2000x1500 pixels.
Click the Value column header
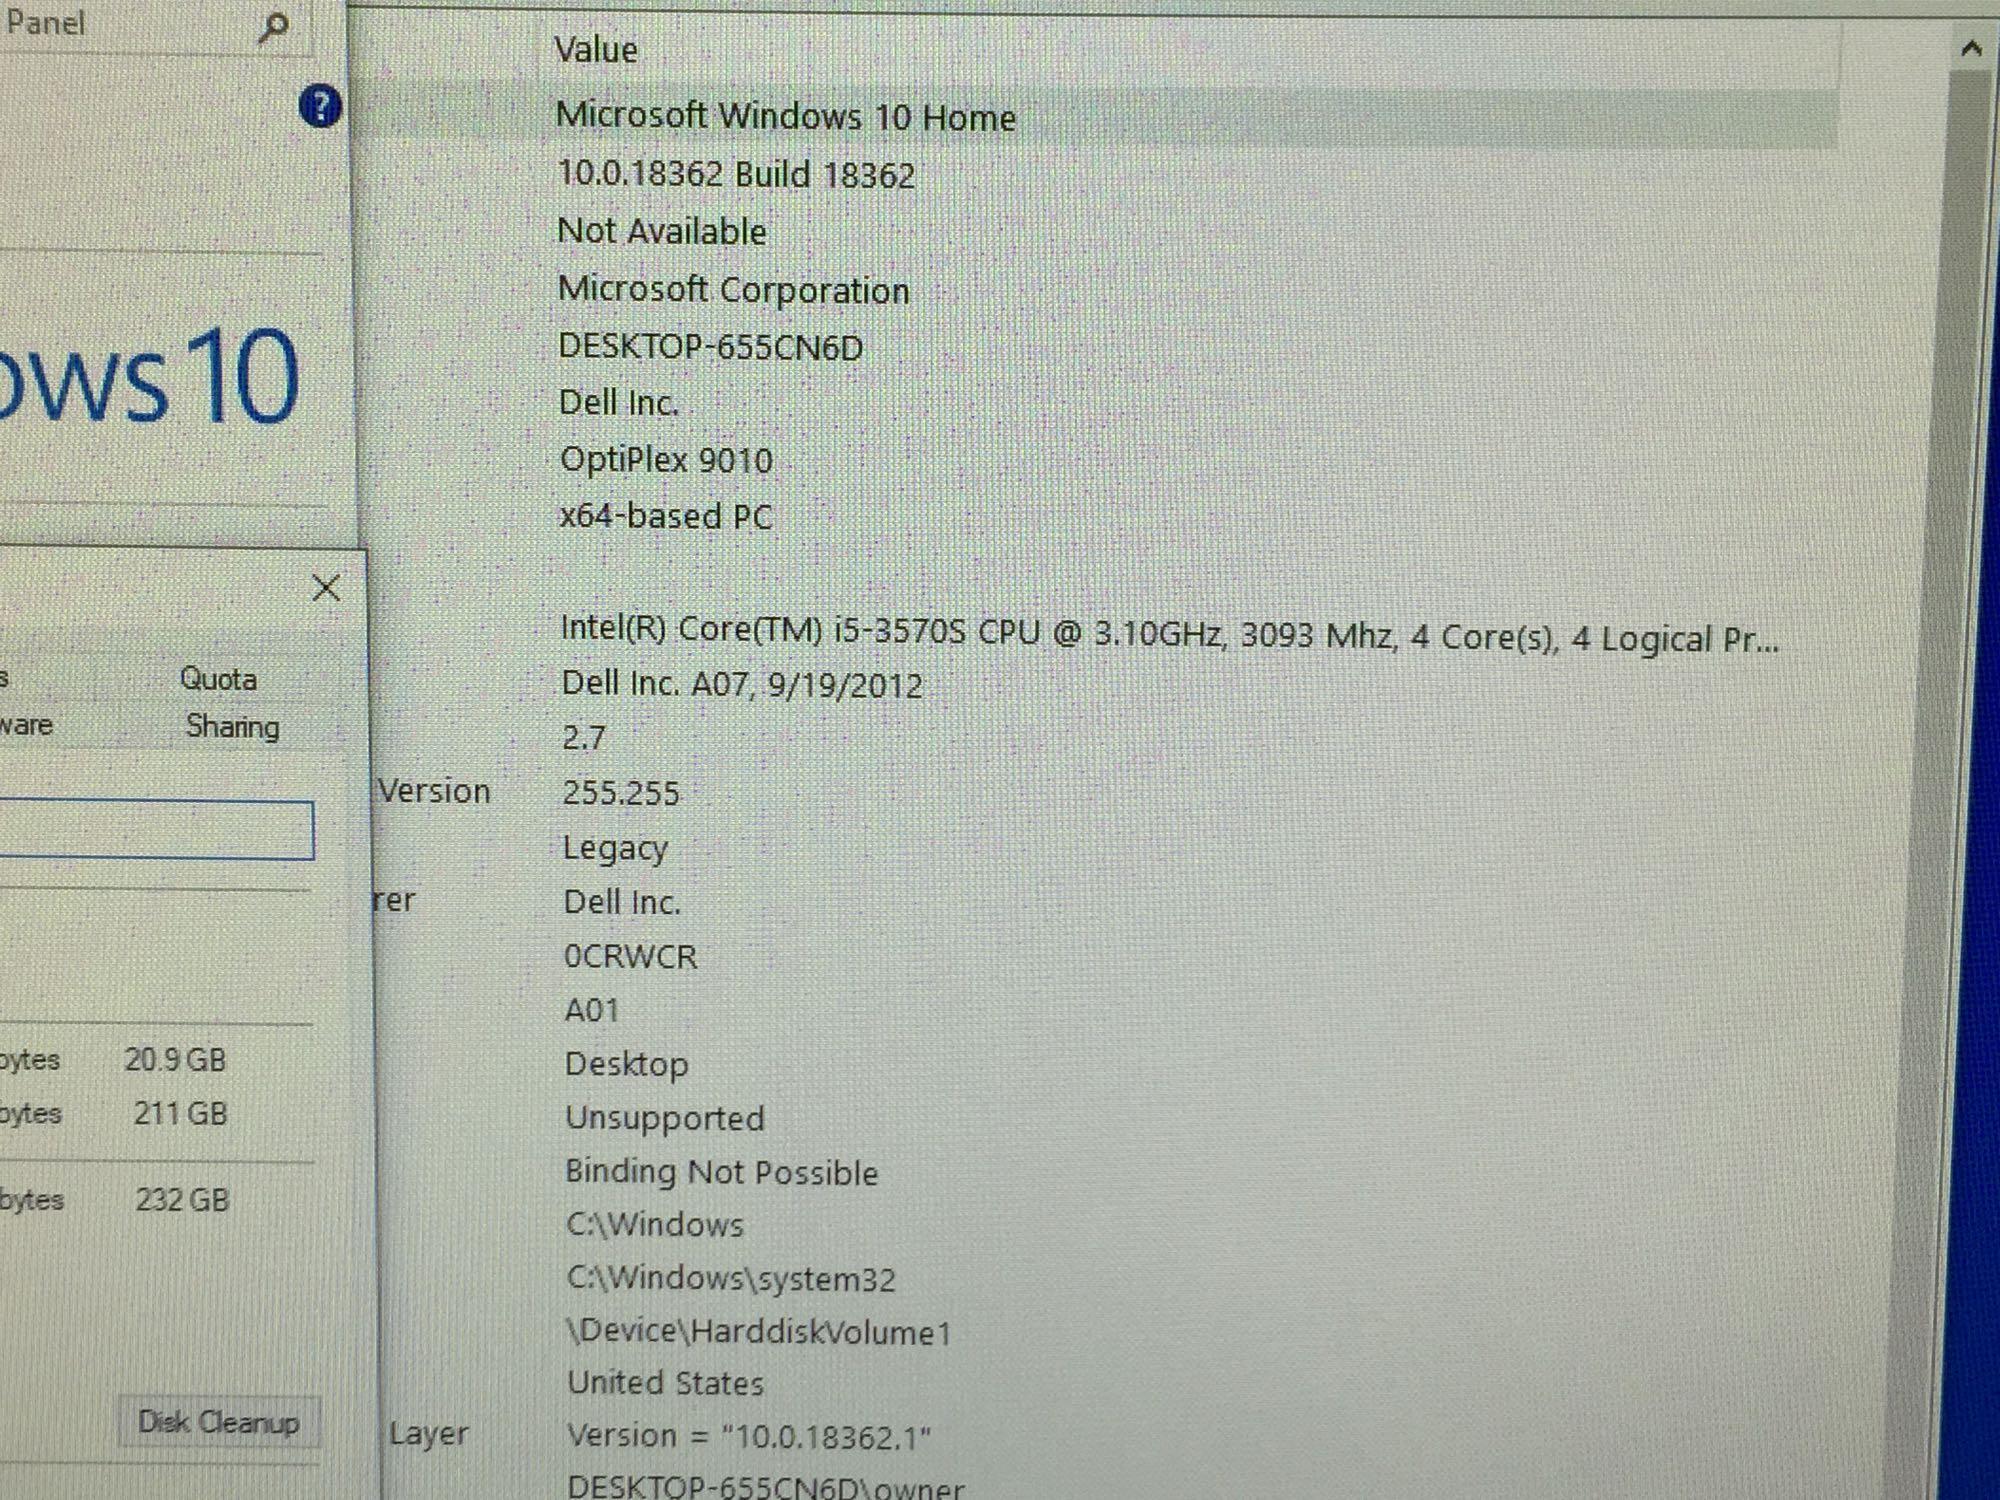pos(596,49)
